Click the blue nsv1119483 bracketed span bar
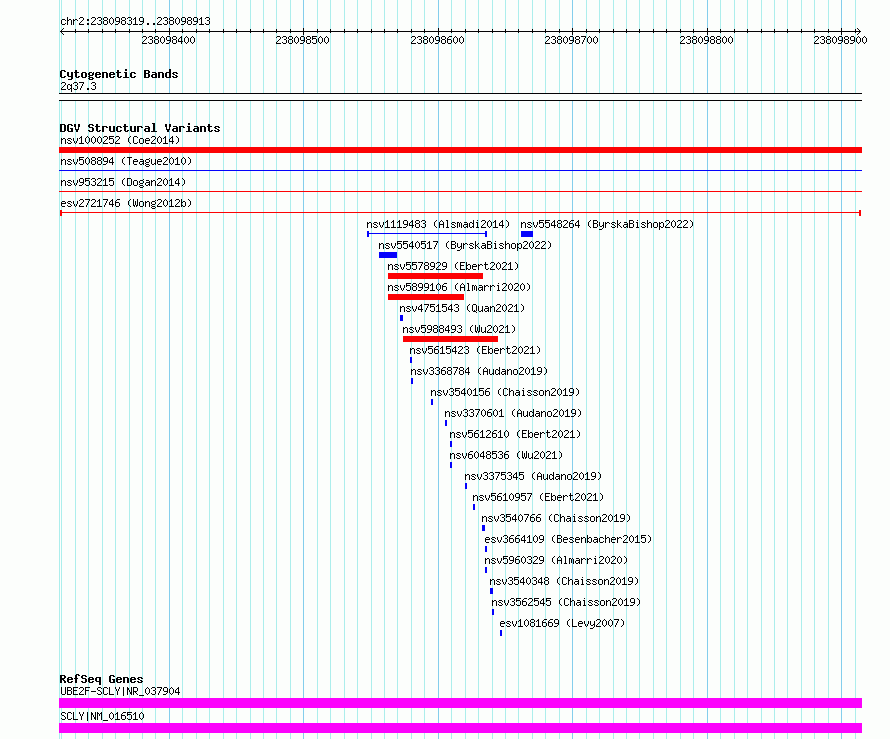The image size is (890, 739). point(427,234)
